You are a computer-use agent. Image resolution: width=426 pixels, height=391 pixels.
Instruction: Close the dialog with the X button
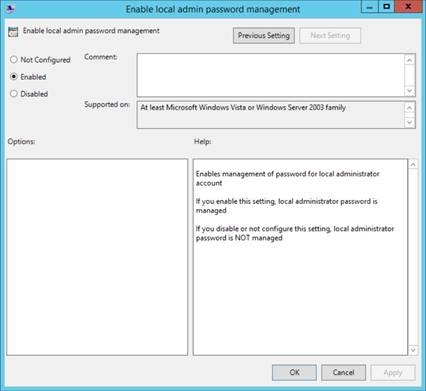(408, 7)
